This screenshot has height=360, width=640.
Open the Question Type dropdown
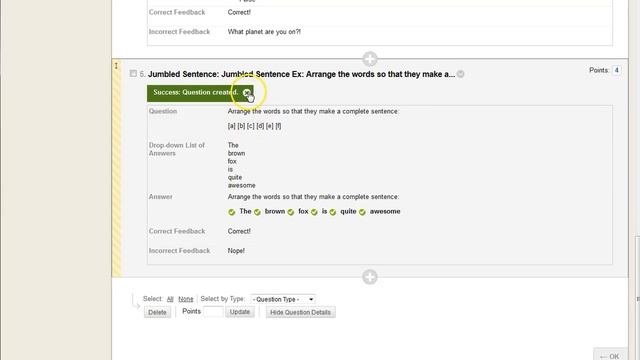tap(283, 299)
